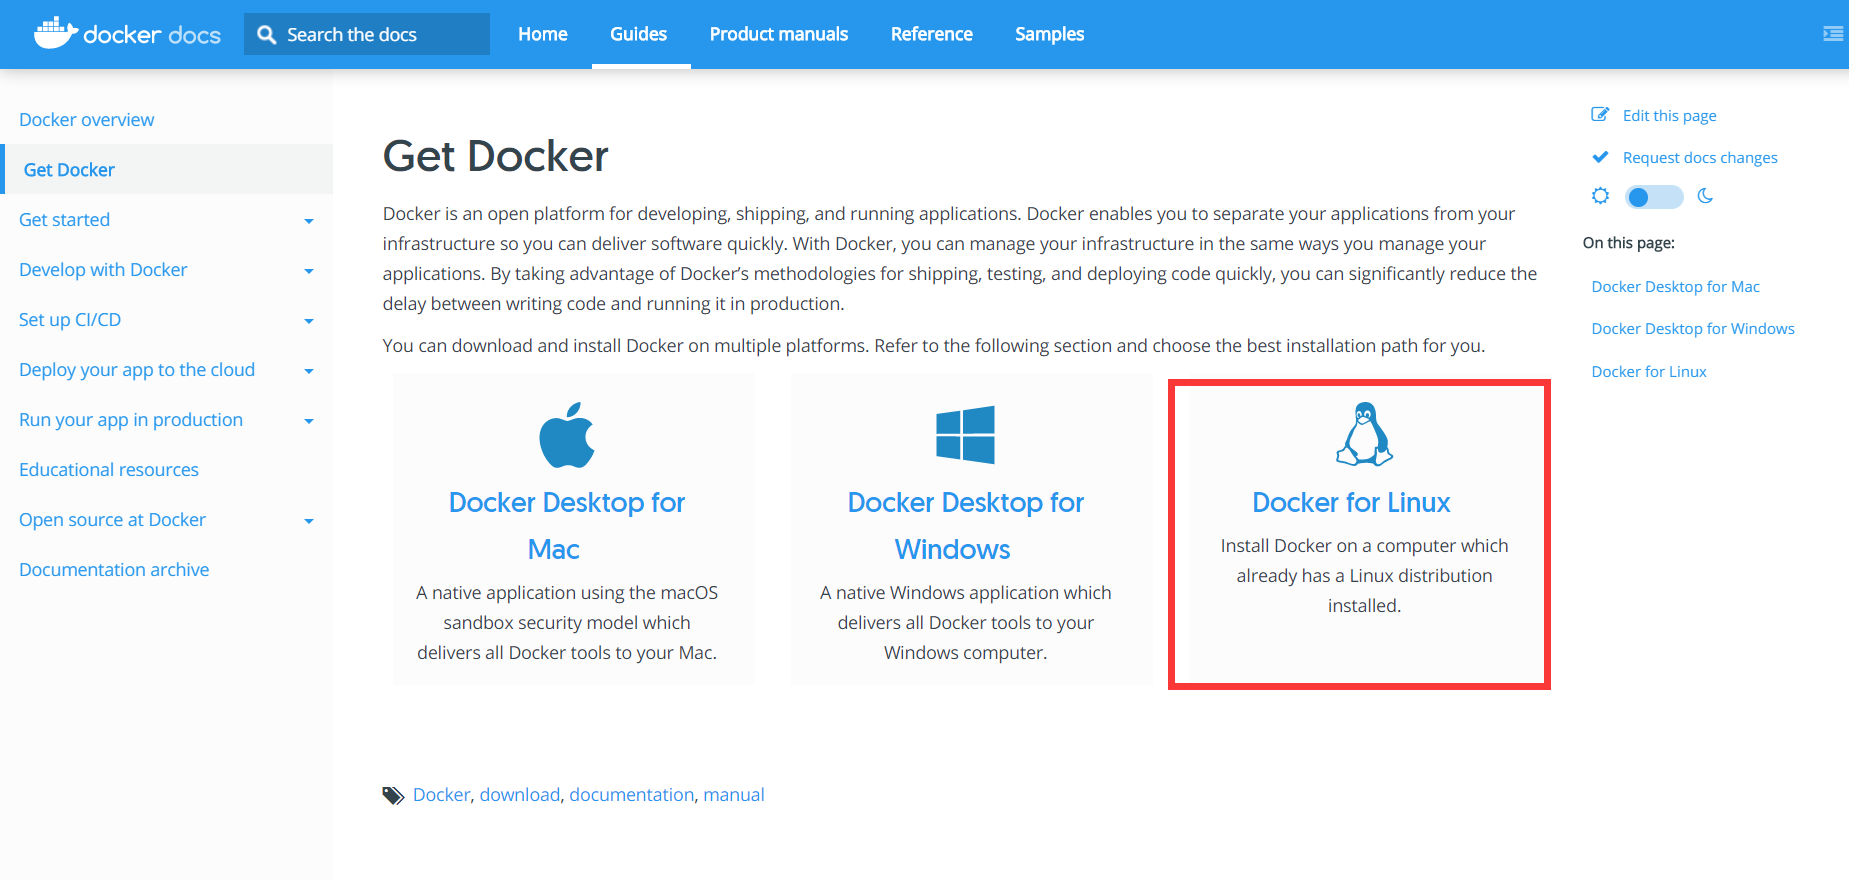Viewport: 1849px width, 880px height.
Task: Click Request docs changes link
Action: (1699, 158)
